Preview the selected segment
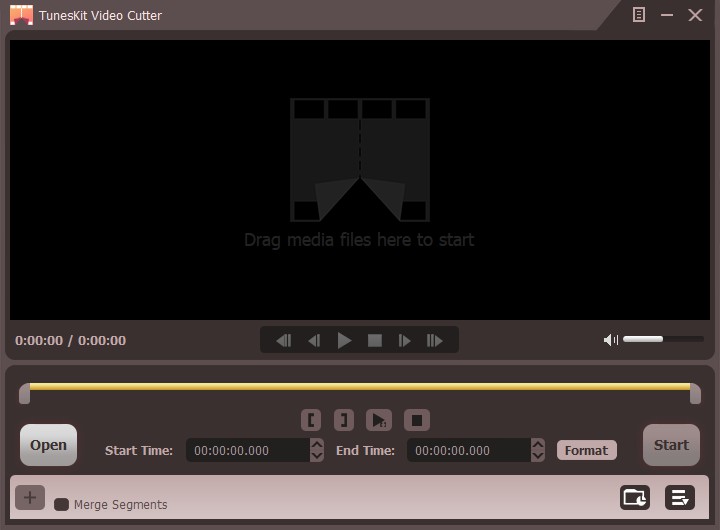Image resolution: width=720 pixels, height=530 pixels. point(378,420)
